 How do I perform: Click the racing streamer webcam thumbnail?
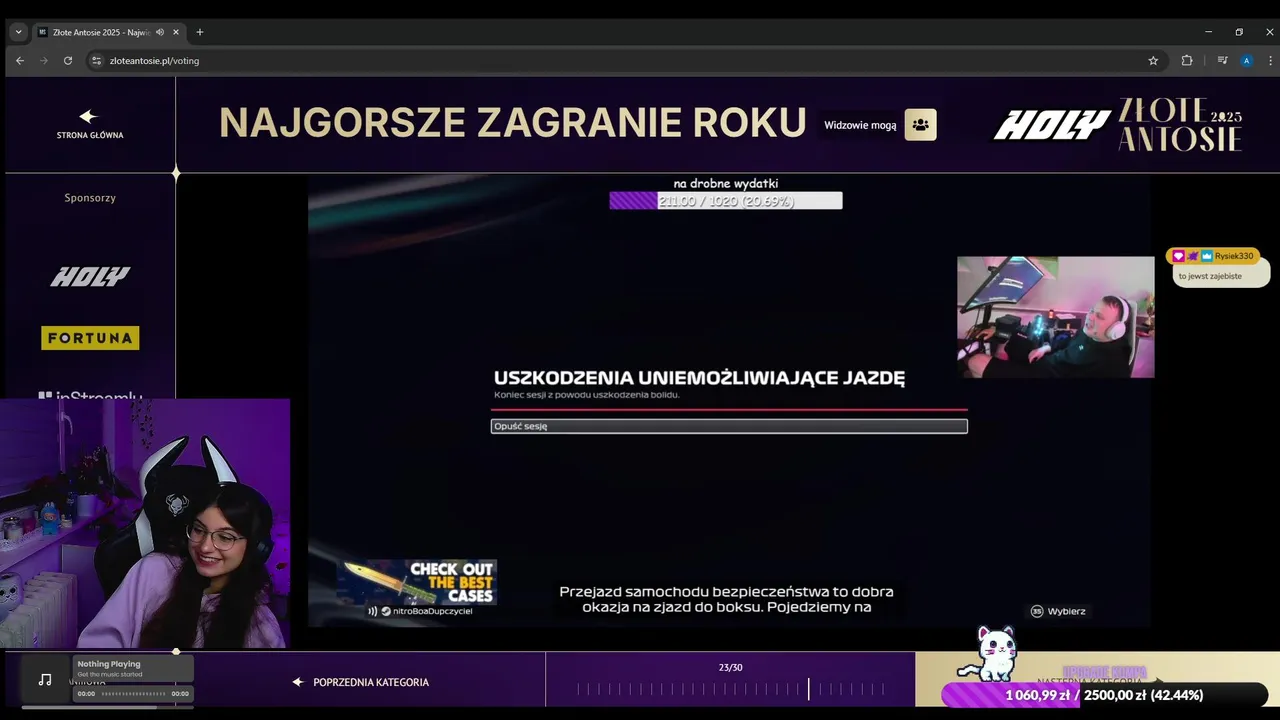coord(1056,317)
